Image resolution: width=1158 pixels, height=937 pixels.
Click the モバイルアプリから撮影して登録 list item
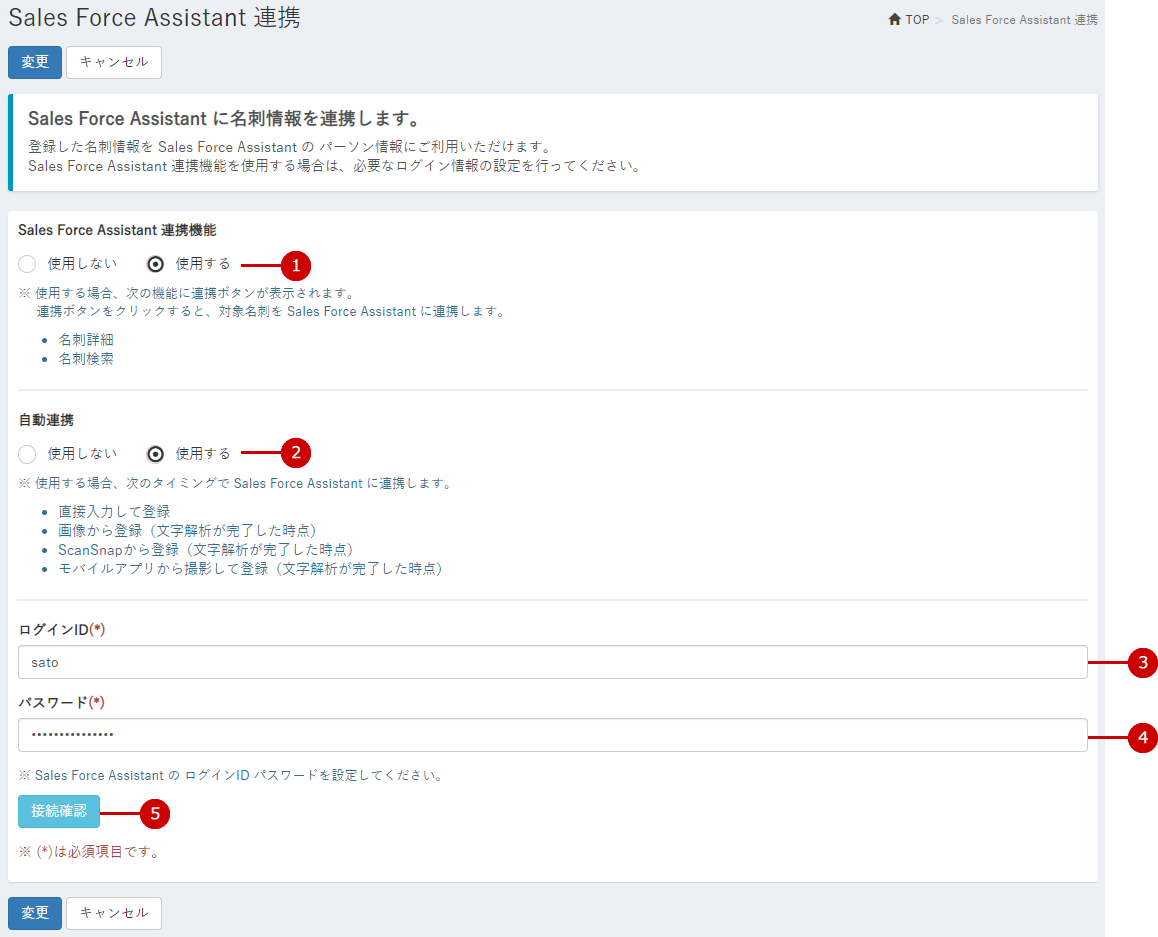(251, 569)
